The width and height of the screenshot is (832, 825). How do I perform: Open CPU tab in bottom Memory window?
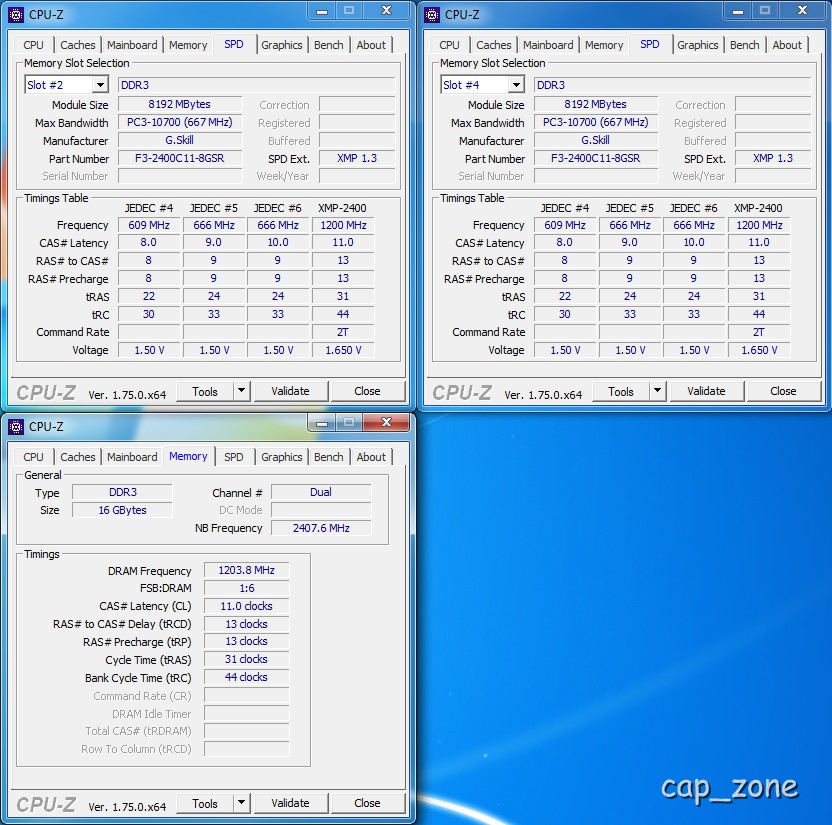33,457
